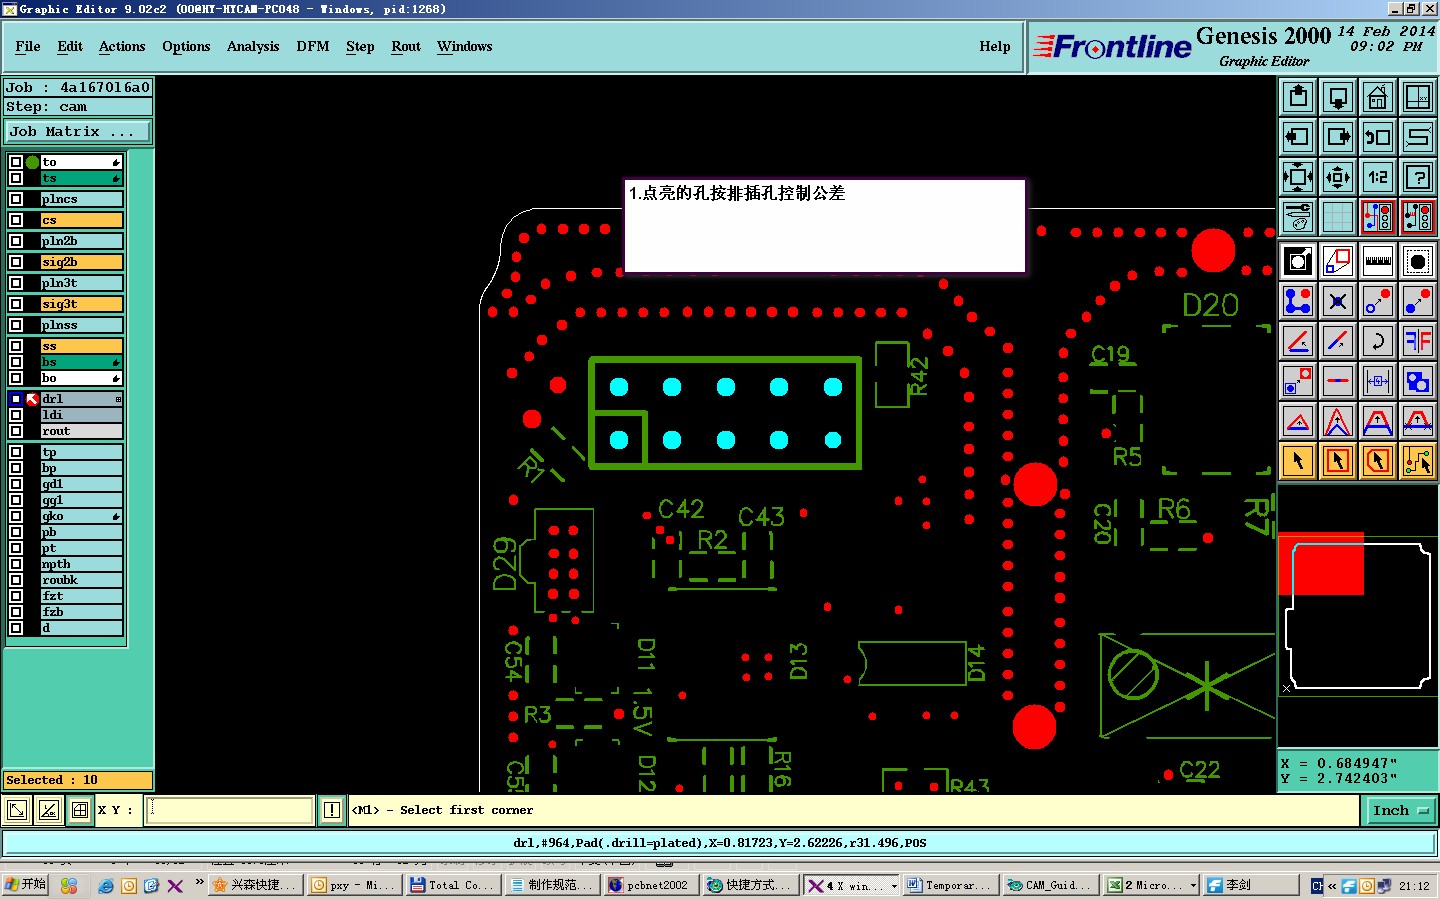
Task: Click the Windows Start button
Action: coord(25,885)
